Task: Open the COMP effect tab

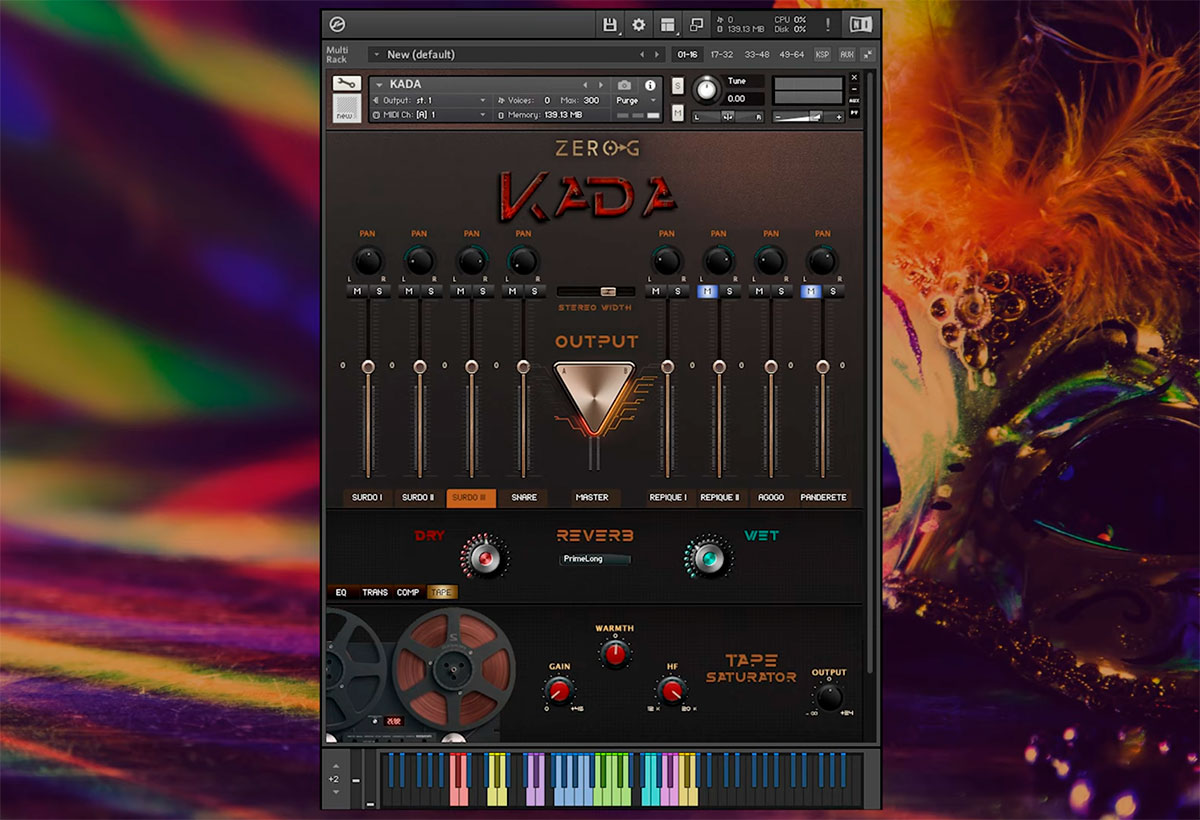Action: click(408, 592)
